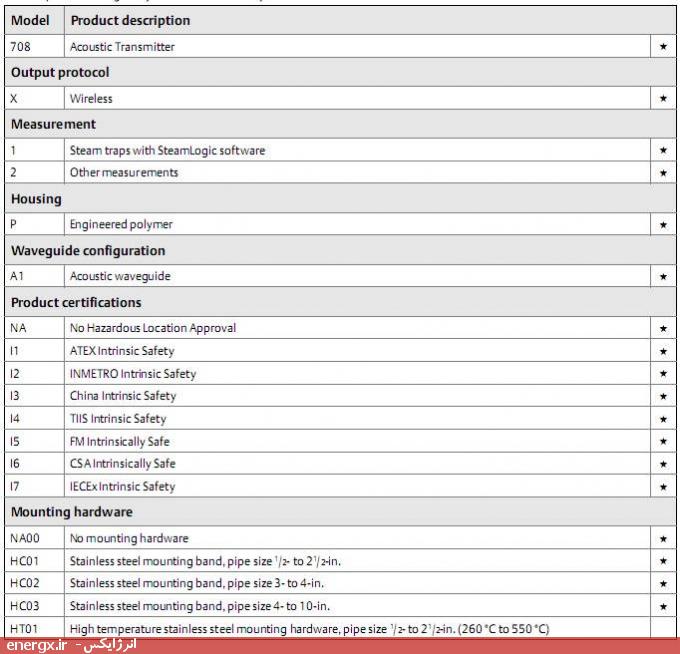Image resolution: width=680 pixels, height=654 pixels.
Task: Click the Wireless description text
Action: (x=91, y=99)
